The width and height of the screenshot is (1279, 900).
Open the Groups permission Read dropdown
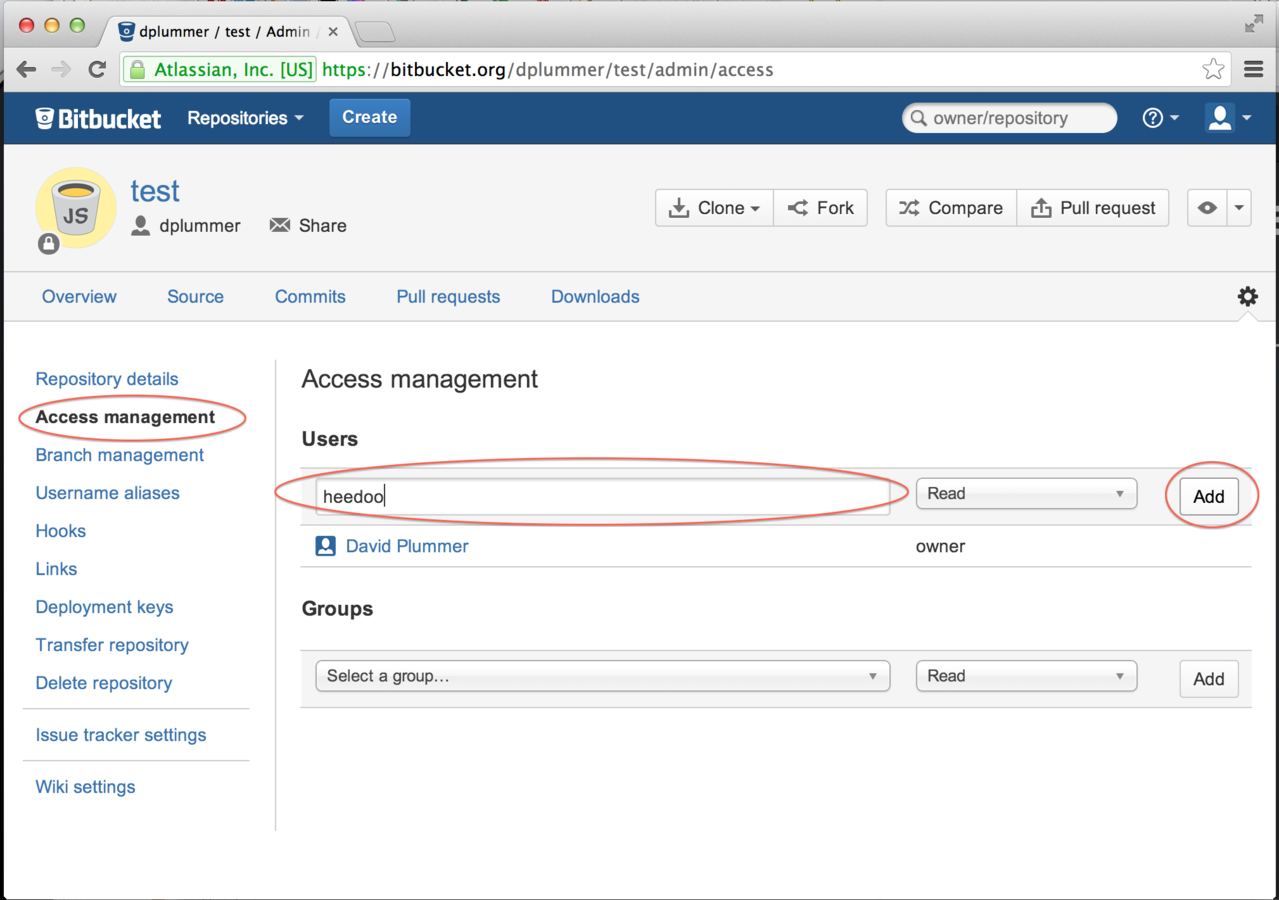pos(1026,676)
